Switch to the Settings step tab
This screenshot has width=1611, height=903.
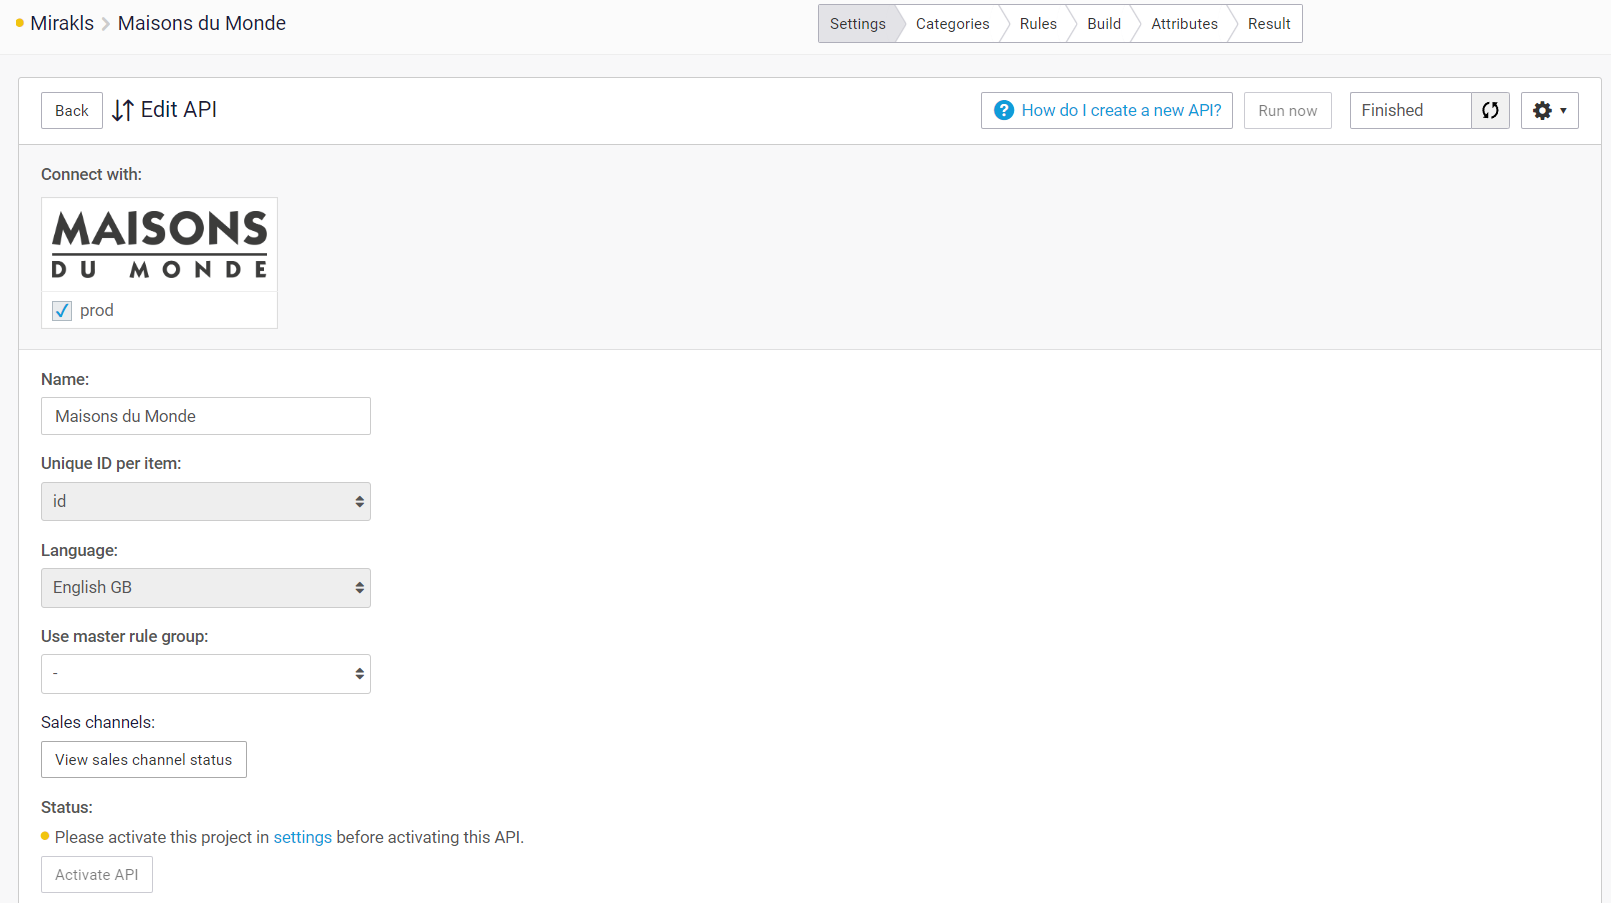pyautogui.click(x=858, y=24)
